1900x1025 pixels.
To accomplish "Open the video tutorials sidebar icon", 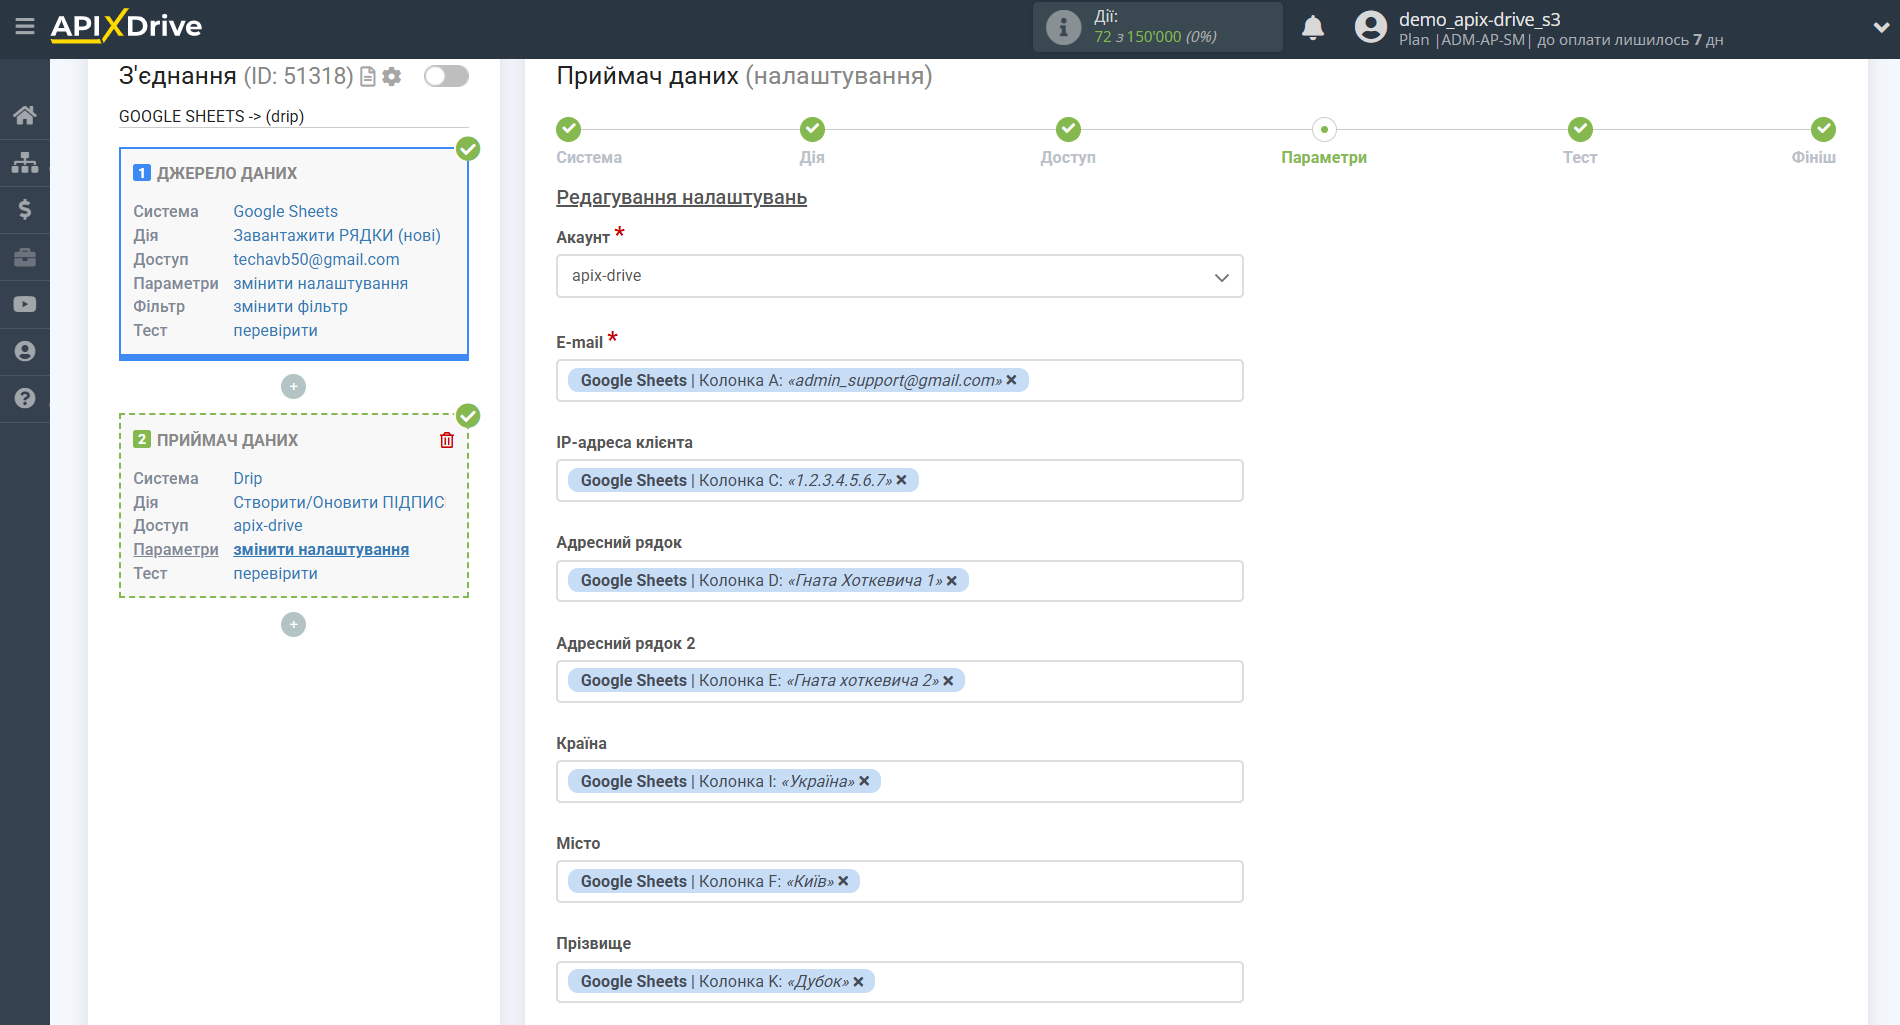I will [x=25, y=304].
